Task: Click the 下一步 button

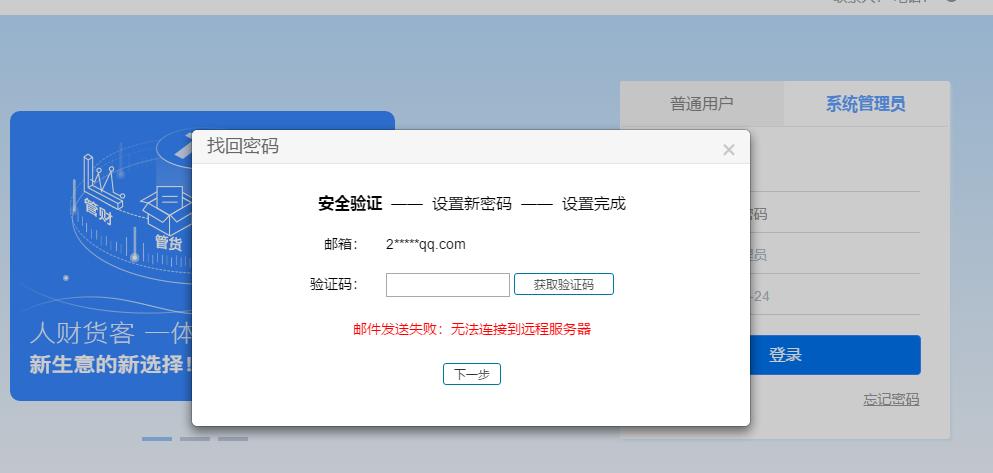Action: [x=472, y=374]
